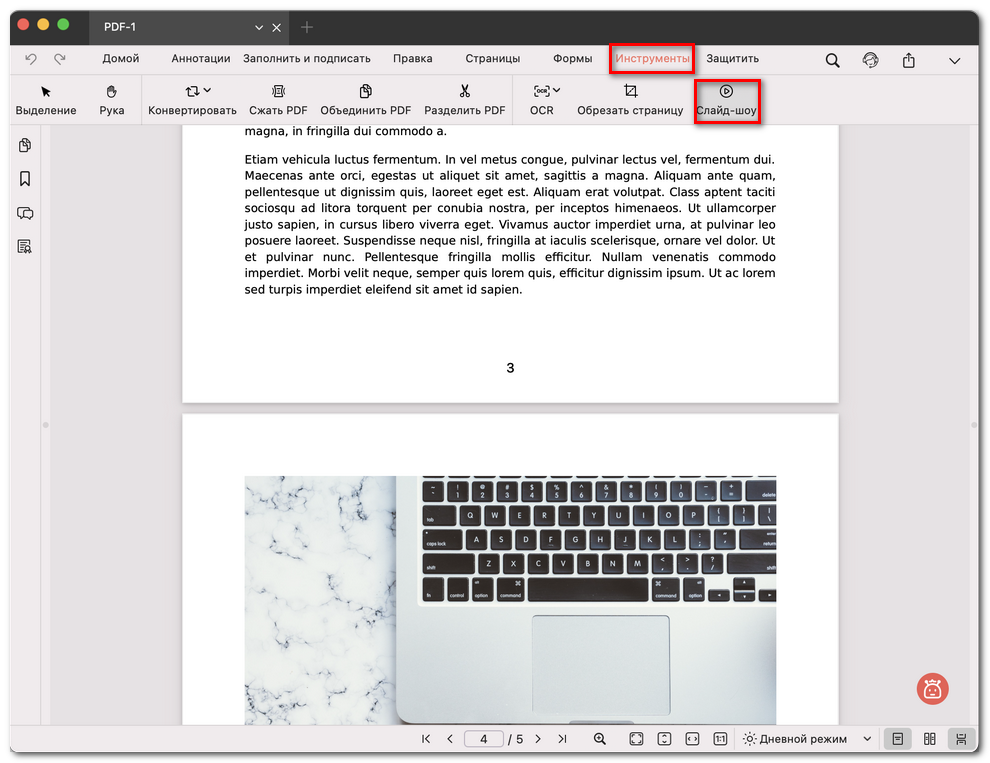Show the annotations panel in the sidebar
This screenshot has width=990, height=763.
[24, 213]
